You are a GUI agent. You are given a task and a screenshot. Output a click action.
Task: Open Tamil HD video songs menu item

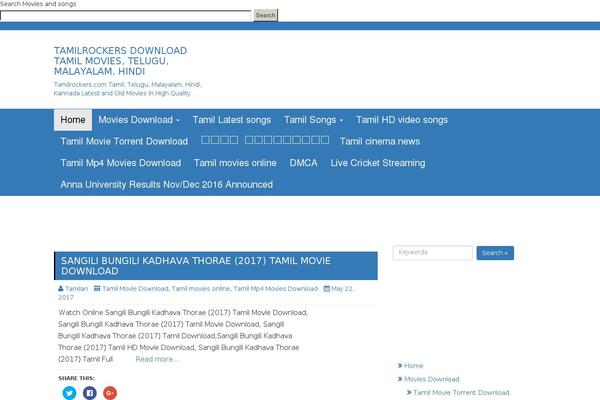pos(402,120)
